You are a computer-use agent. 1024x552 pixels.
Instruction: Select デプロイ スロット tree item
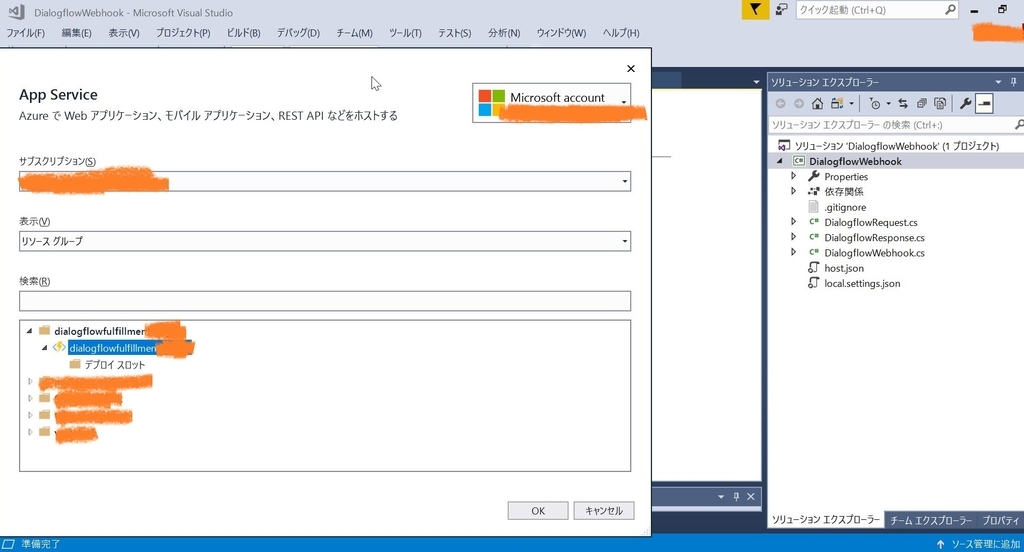(x=115, y=365)
